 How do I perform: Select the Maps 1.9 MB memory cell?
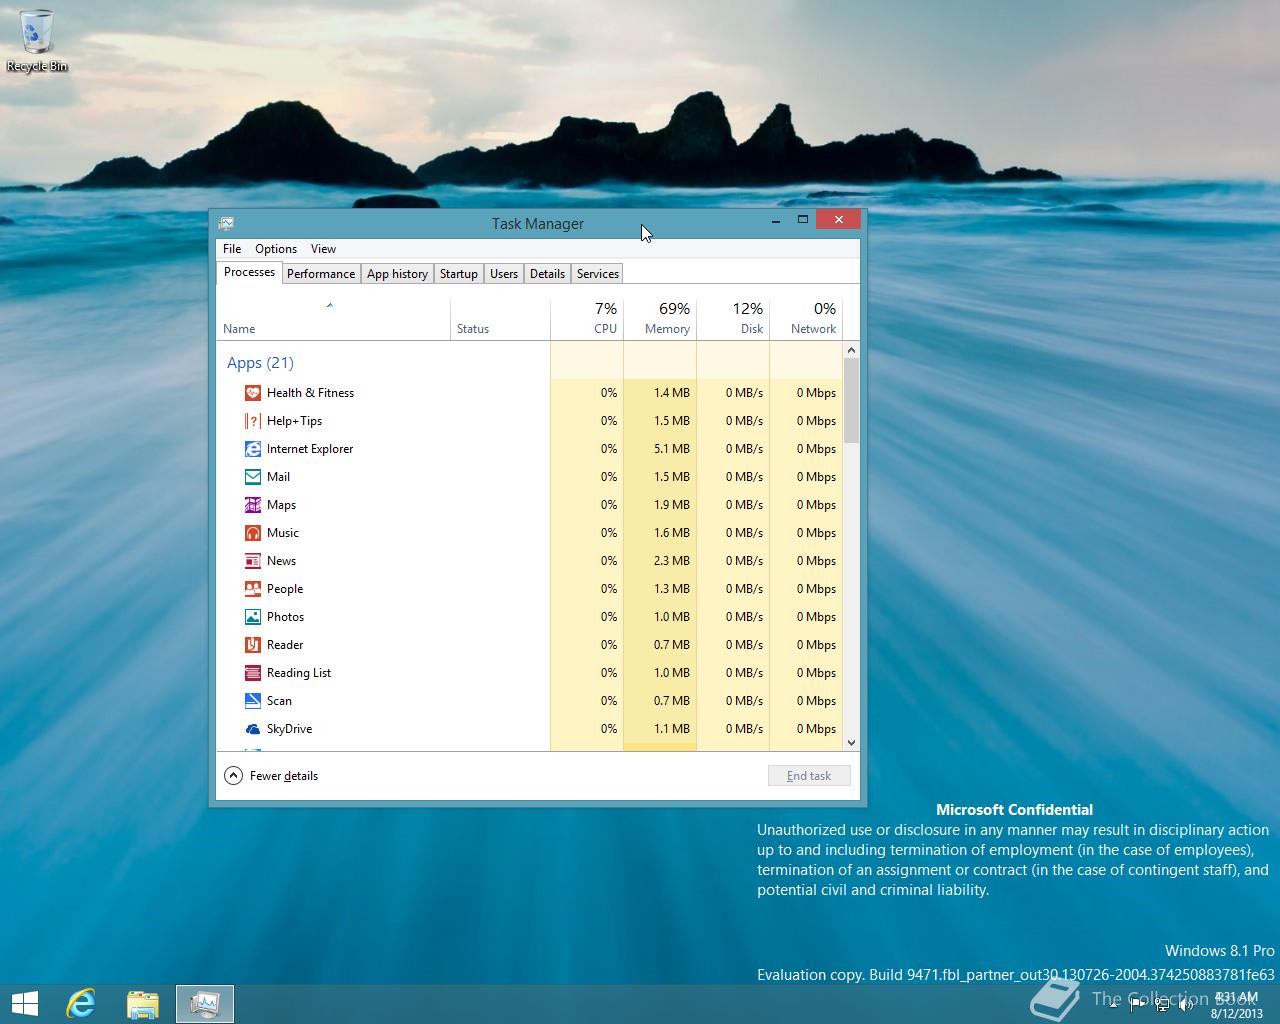[660, 505]
